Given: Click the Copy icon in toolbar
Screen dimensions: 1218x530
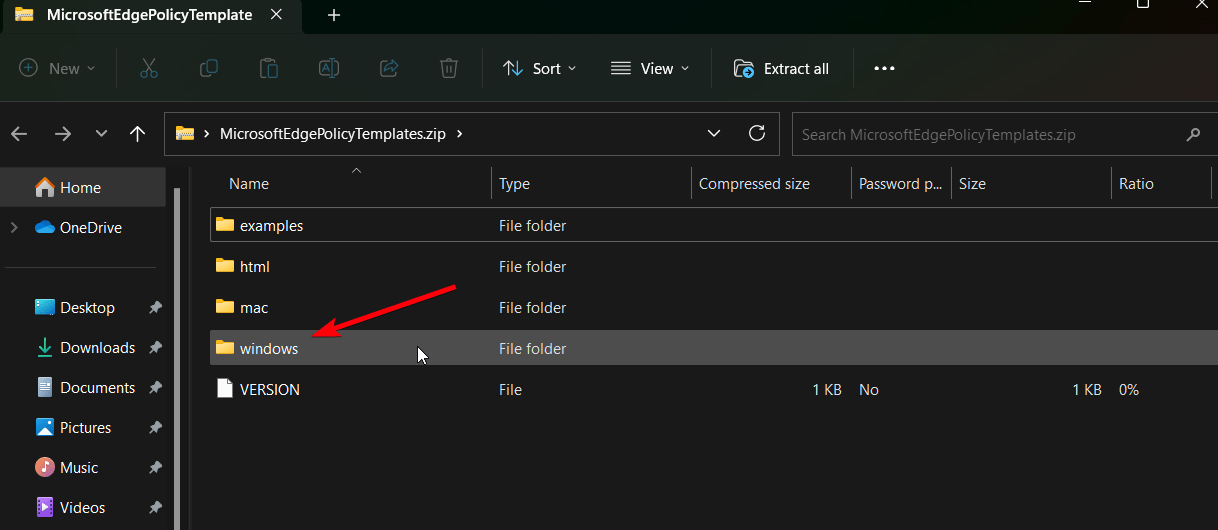Looking at the screenshot, I should [x=209, y=68].
